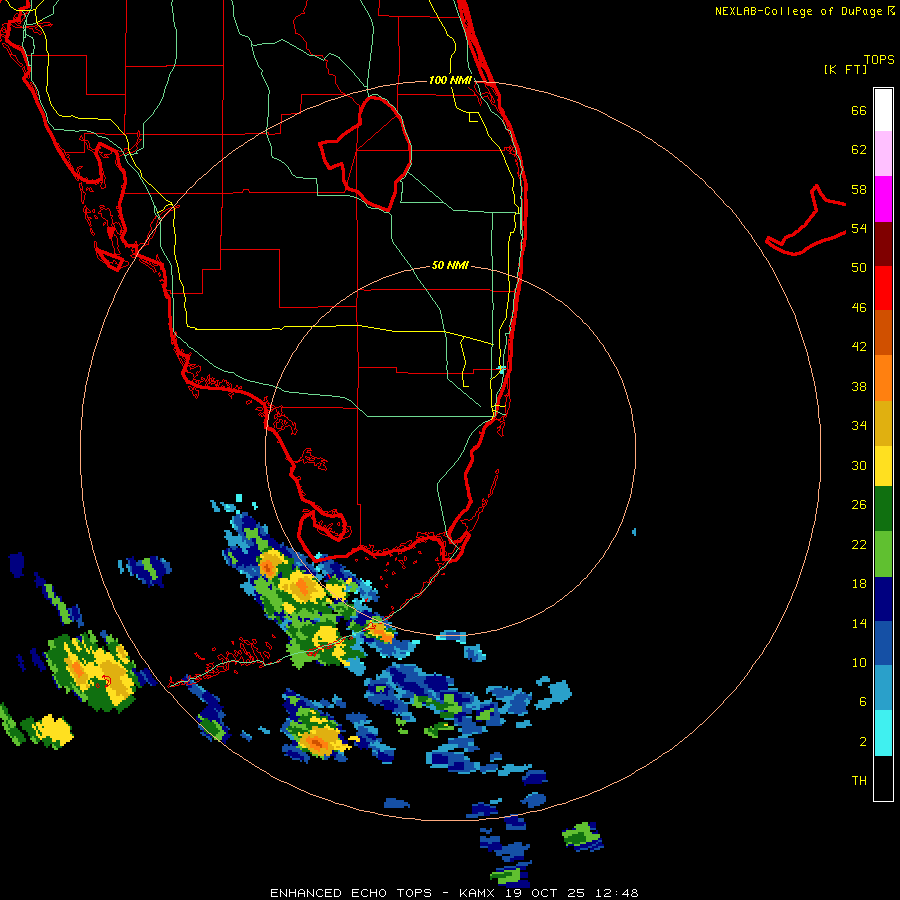Click the K FT units label
Image resolution: width=900 pixels, height=900 pixels.
(845, 70)
